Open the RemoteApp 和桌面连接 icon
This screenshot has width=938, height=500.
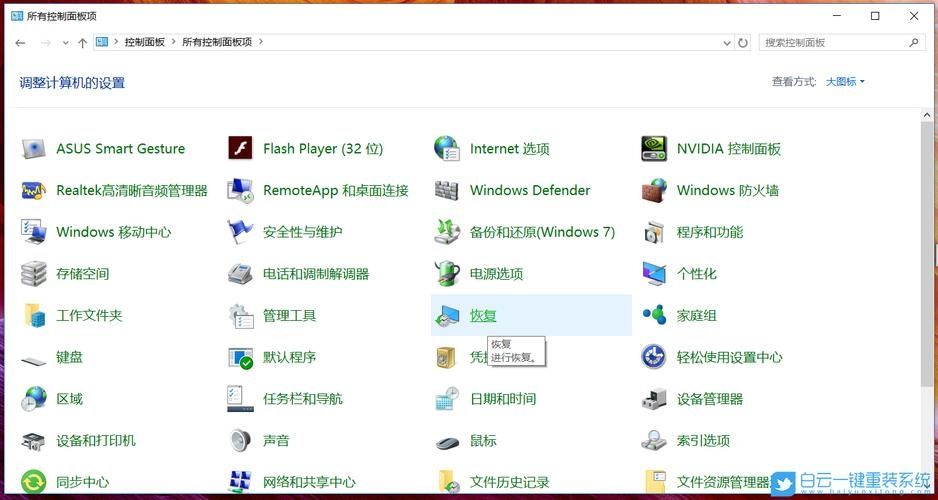[x=240, y=190]
